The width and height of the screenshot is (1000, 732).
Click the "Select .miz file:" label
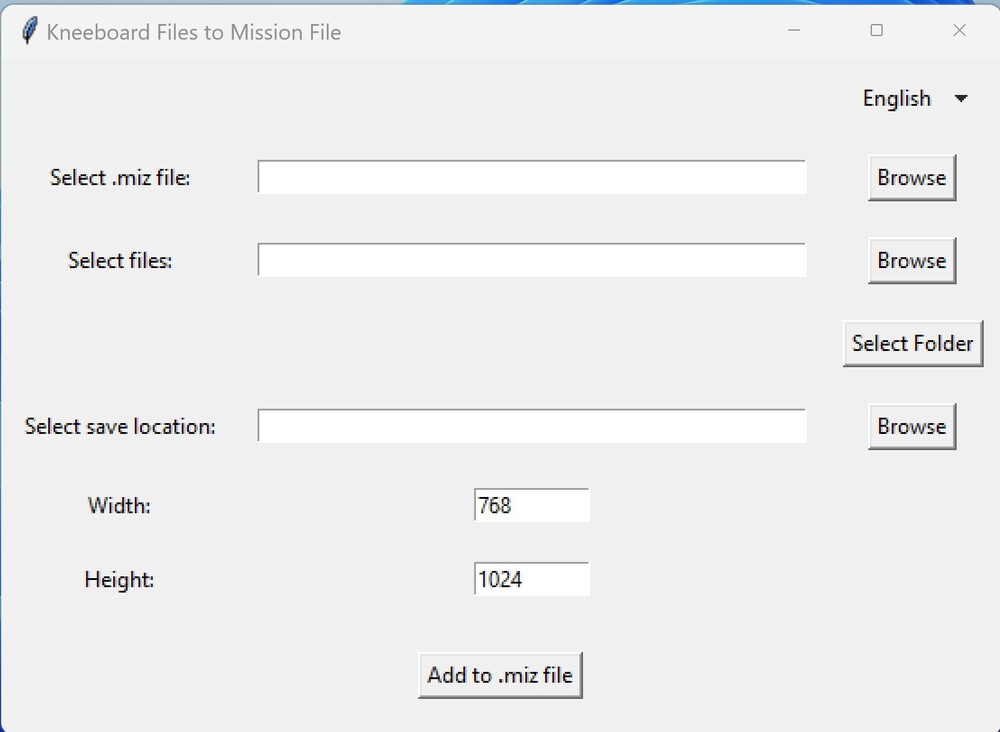coord(120,178)
